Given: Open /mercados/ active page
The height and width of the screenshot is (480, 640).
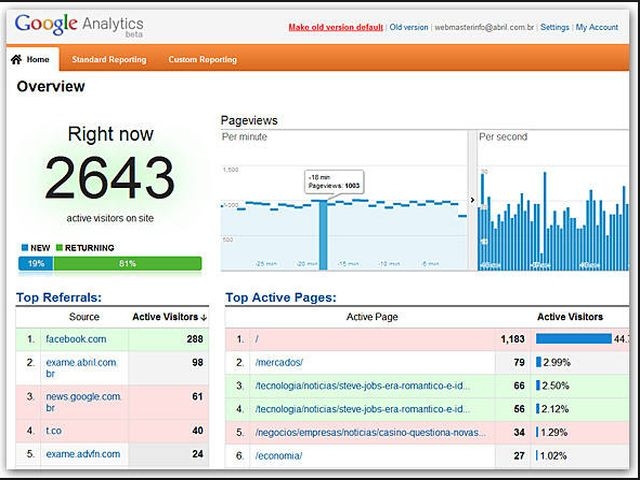Looking at the screenshot, I should 279,362.
